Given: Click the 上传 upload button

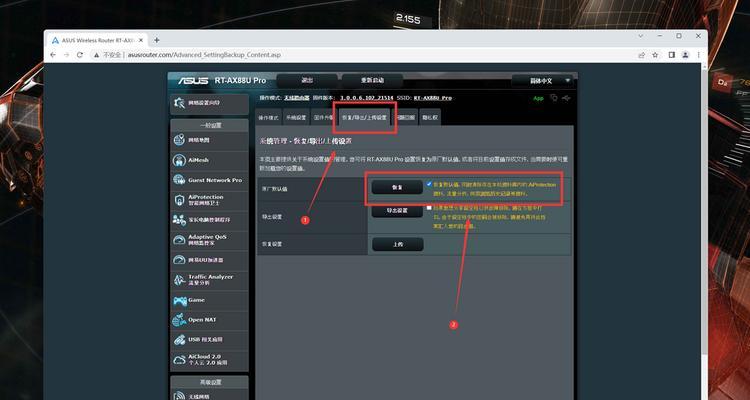Looking at the screenshot, I should coord(397,244).
